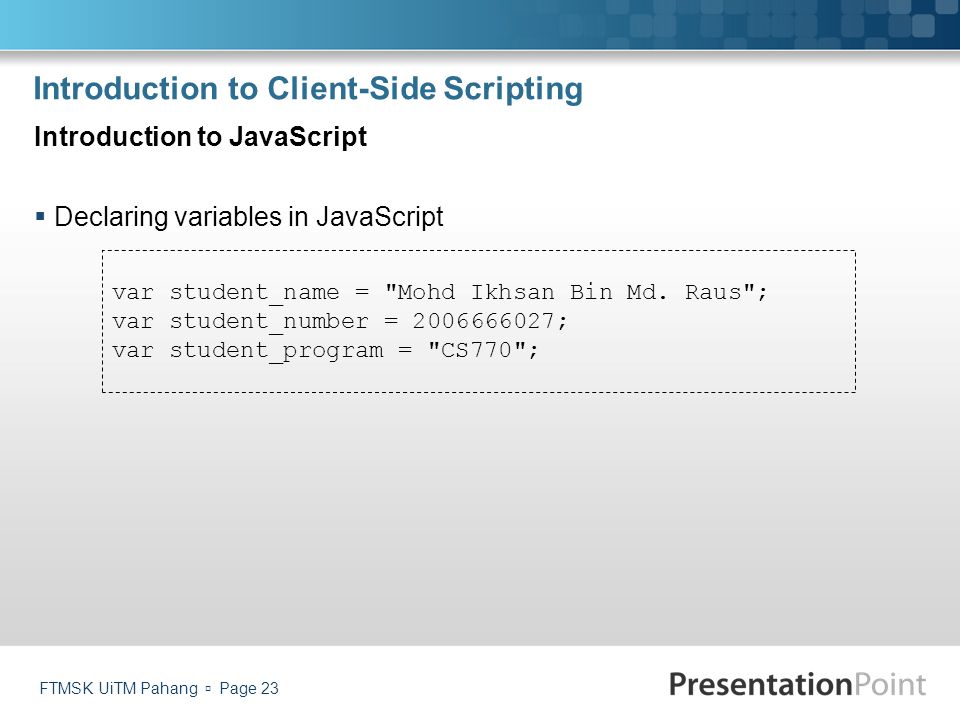Click the 'Declaring variables in JavaScript' text
Screen dimensions: 960x720
tap(249, 217)
